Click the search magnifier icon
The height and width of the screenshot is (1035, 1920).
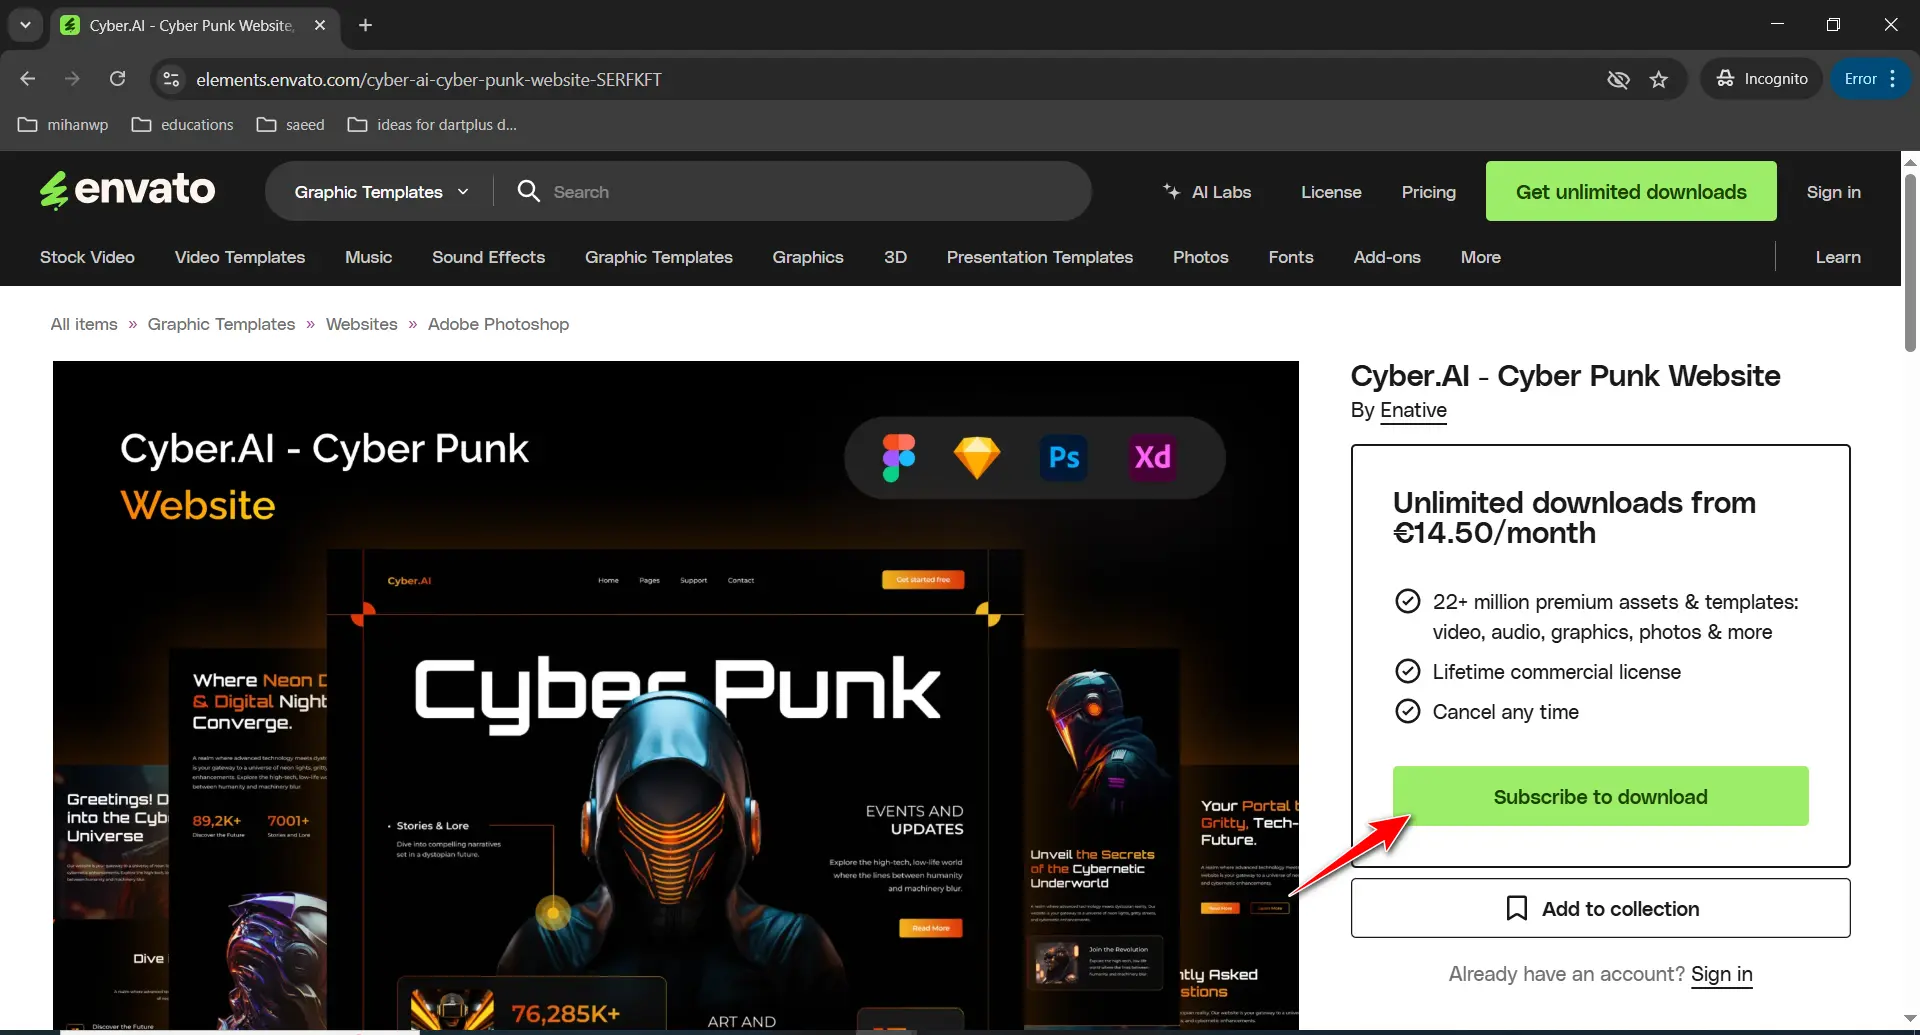pos(528,191)
